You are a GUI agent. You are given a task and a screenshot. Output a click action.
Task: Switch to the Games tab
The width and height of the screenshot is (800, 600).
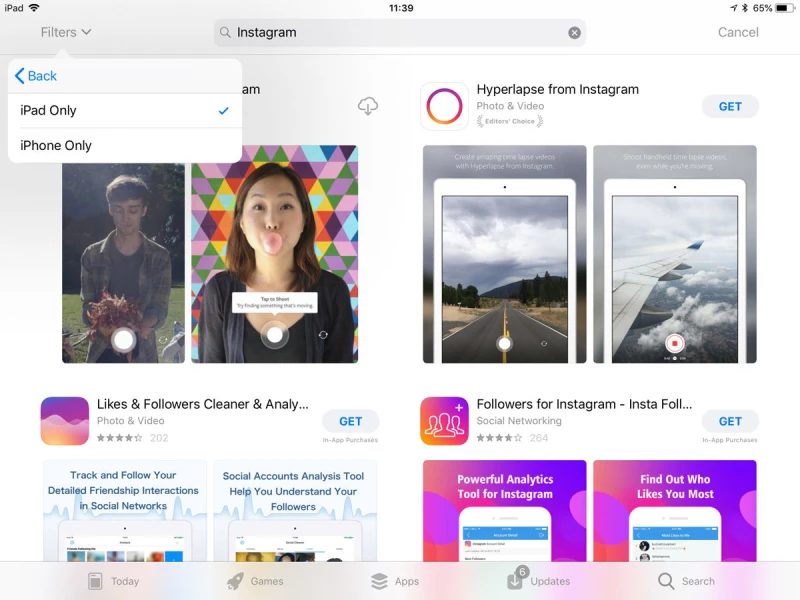255,581
